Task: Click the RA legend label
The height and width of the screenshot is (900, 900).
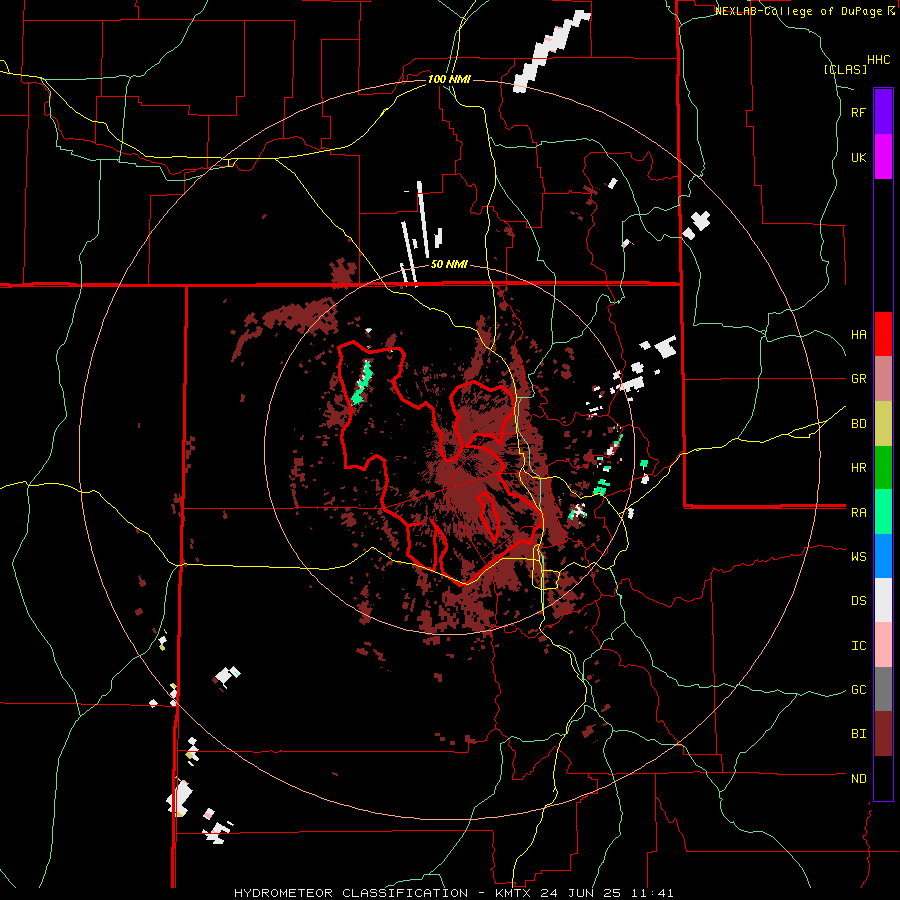Action: coord(858,513)
